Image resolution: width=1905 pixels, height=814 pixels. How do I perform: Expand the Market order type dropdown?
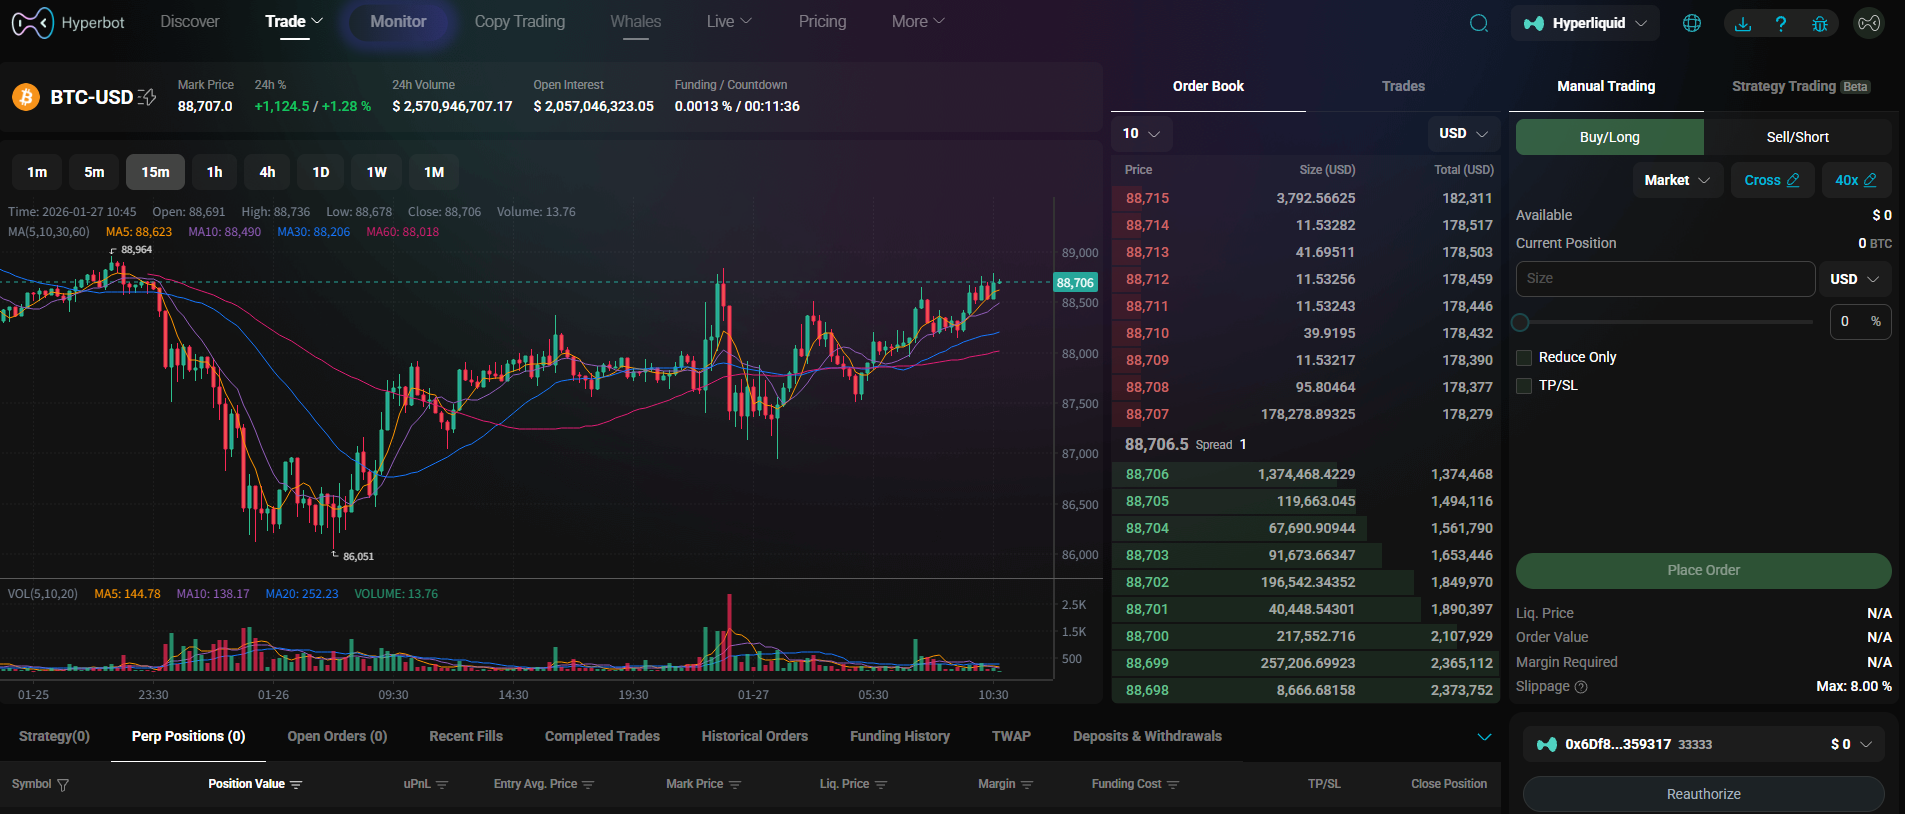click(1677, 180)
